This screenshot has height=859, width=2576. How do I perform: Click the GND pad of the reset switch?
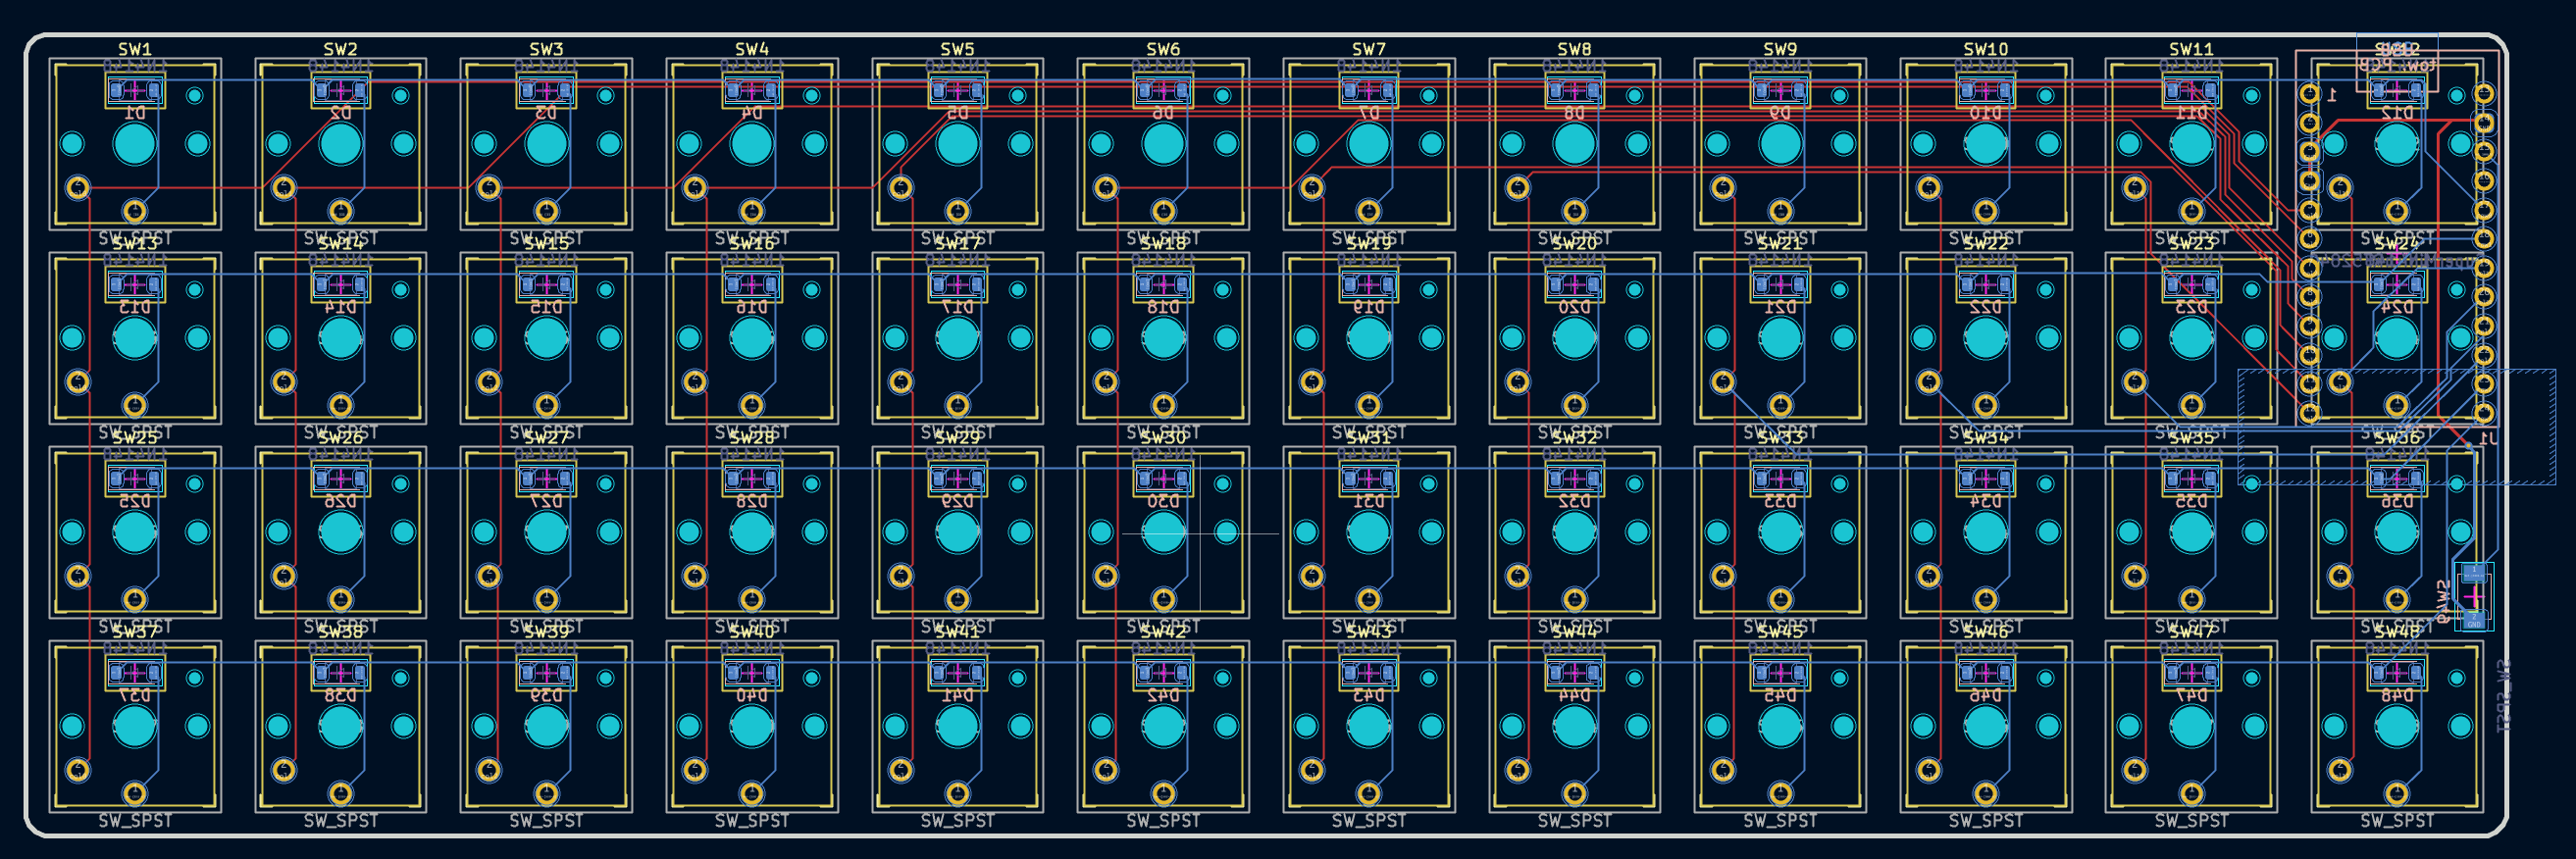click(x=2474, y=620)
